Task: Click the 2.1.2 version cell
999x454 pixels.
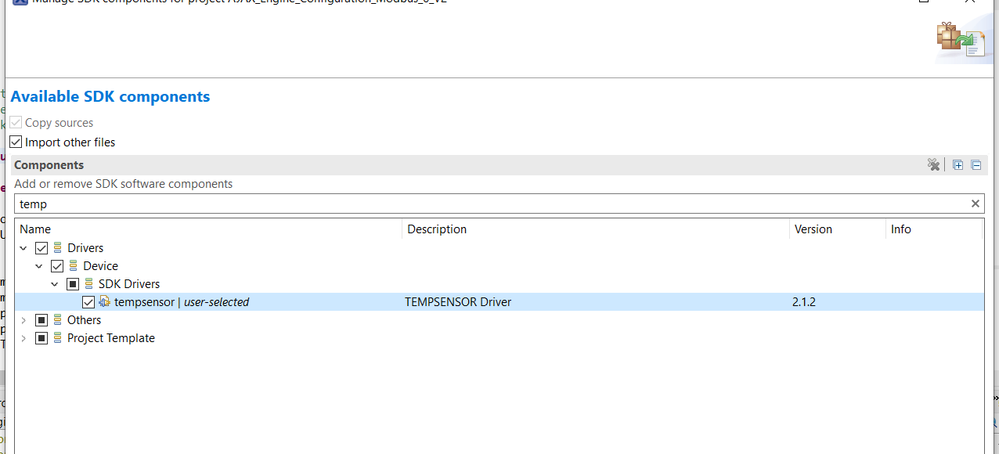Action: coord(804,302)
